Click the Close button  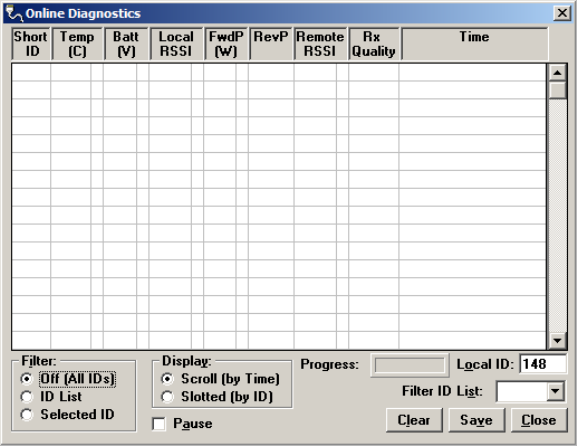coord(539,420)
